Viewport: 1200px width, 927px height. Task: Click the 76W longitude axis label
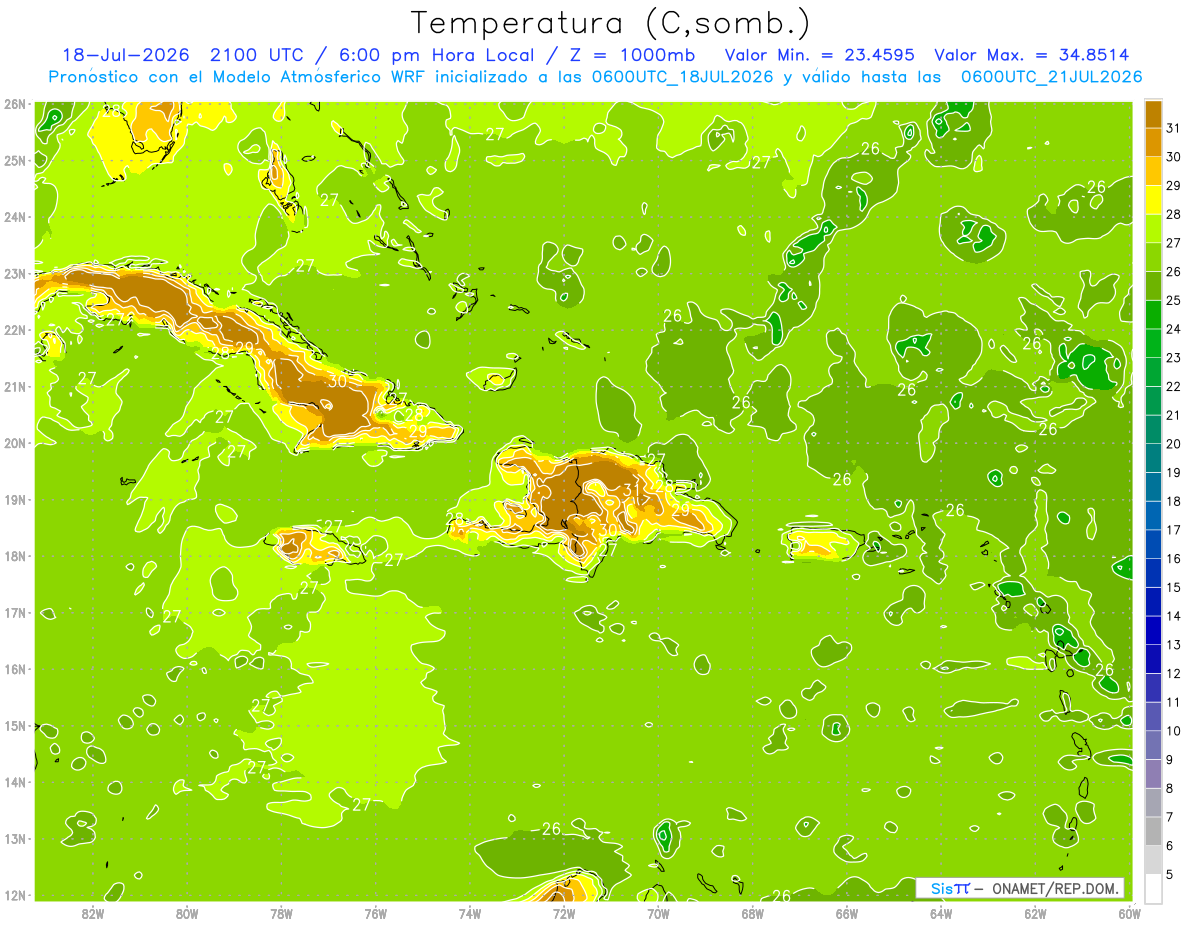[375, 914]
